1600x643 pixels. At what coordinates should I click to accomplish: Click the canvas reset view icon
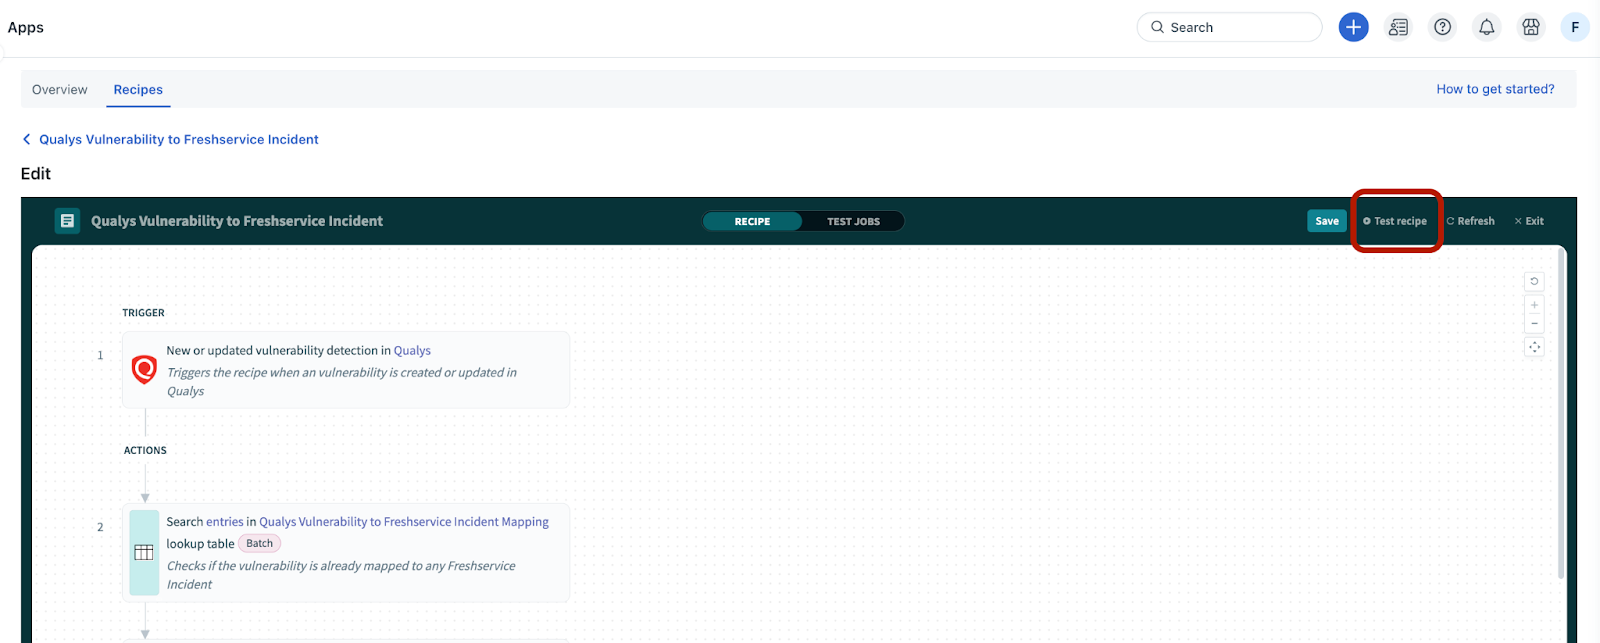1534,281
